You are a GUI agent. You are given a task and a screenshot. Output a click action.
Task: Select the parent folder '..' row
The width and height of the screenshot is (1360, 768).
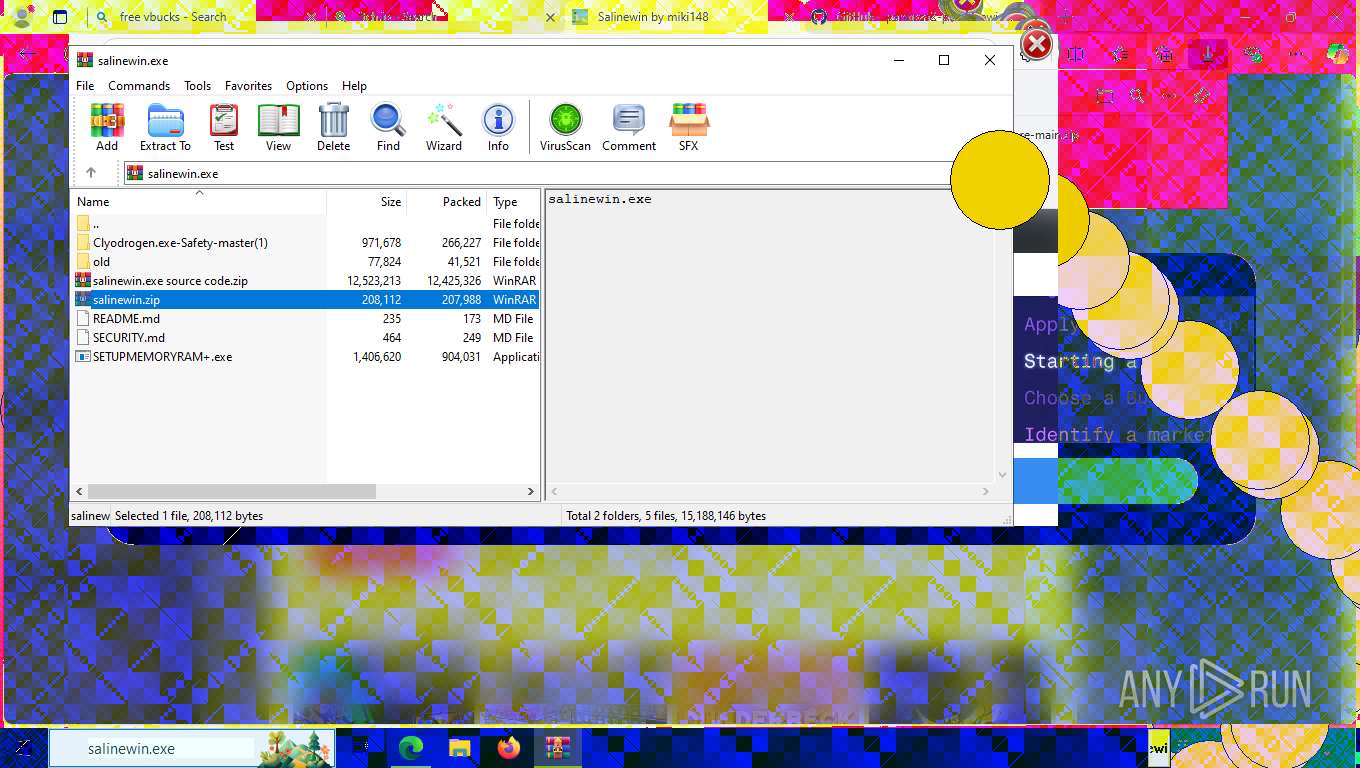click(x=306, y=224)
